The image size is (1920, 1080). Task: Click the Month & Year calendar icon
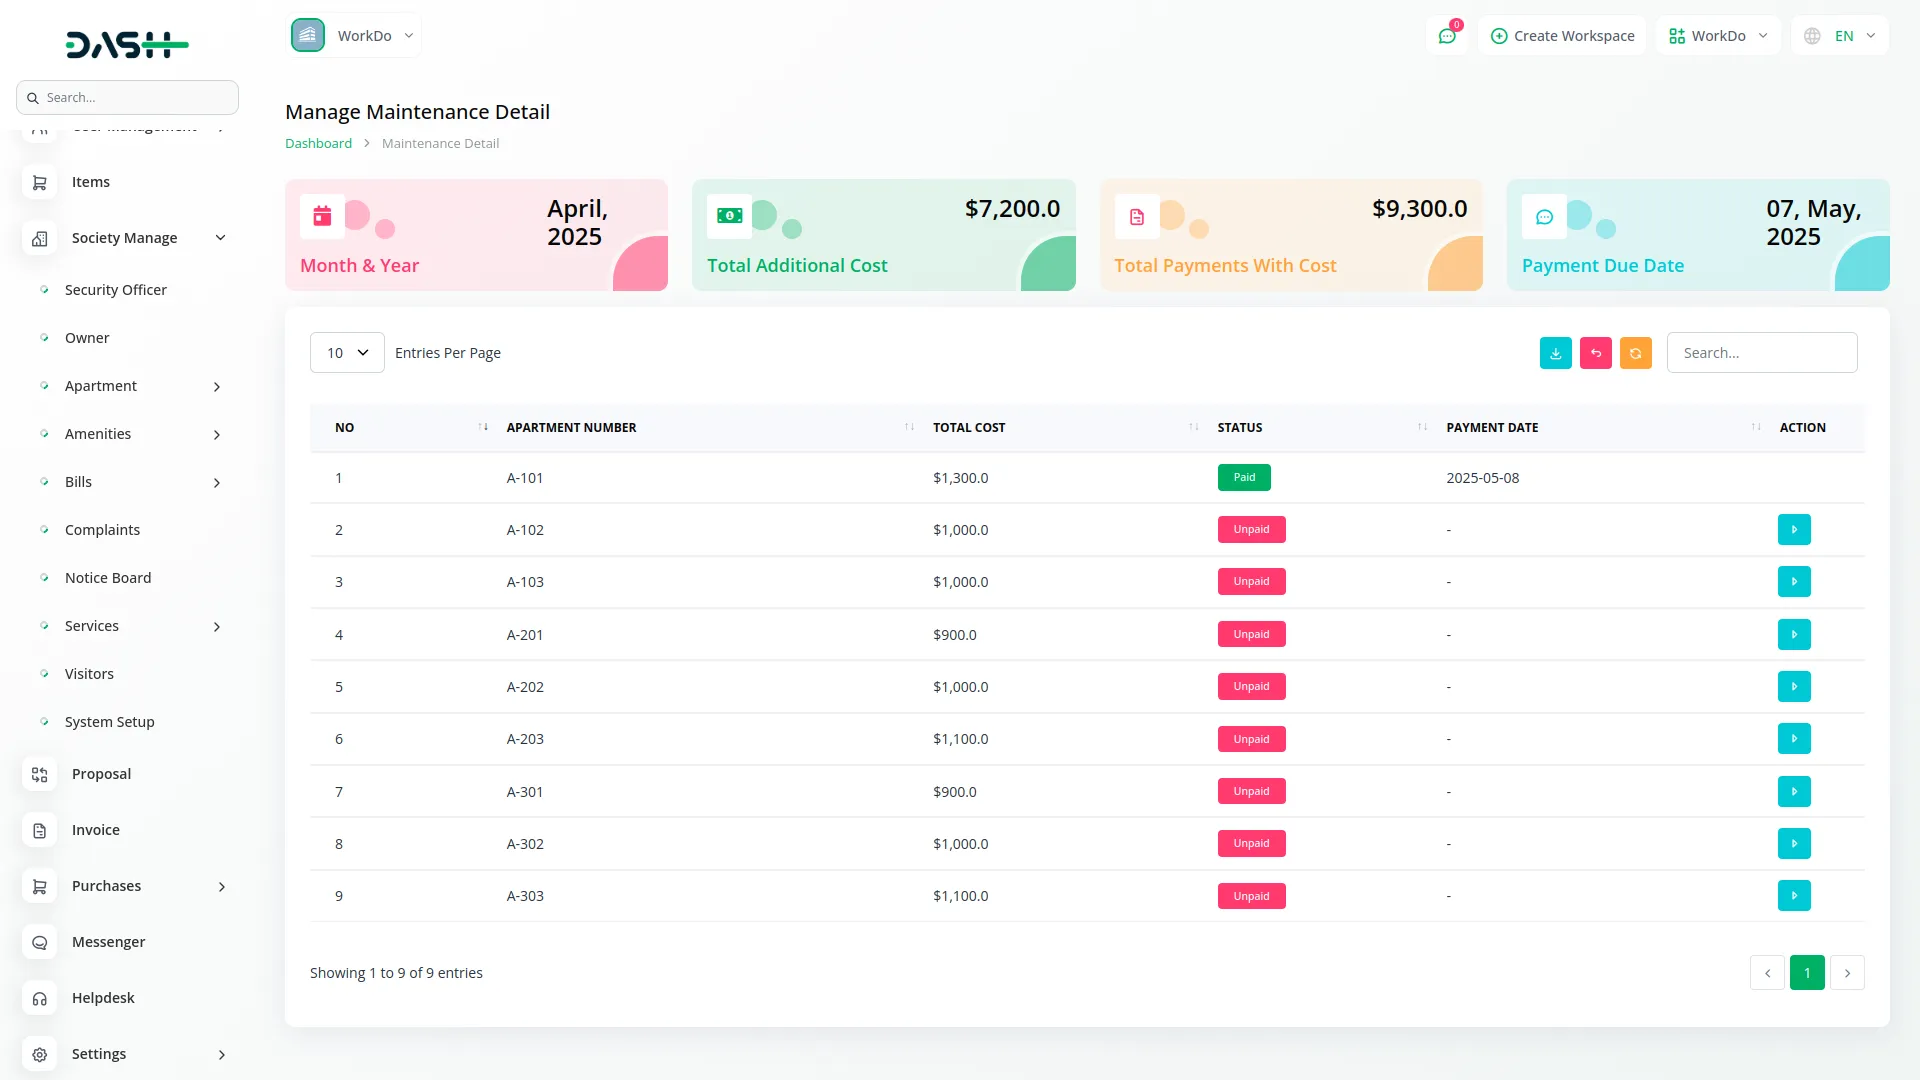pos(322,216)
